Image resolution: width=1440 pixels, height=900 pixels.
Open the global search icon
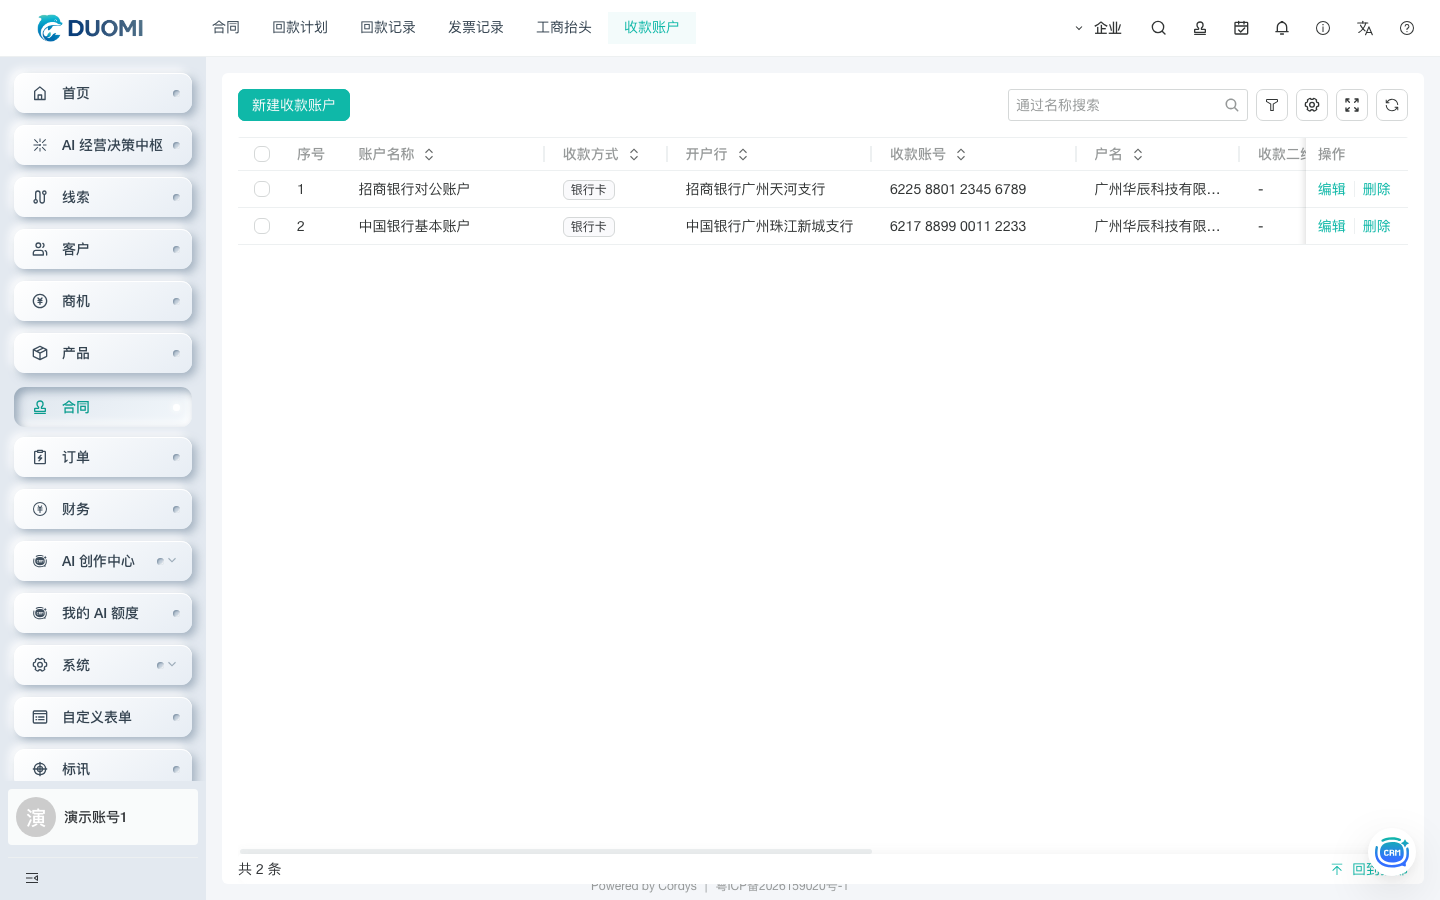coord(1158,28)
